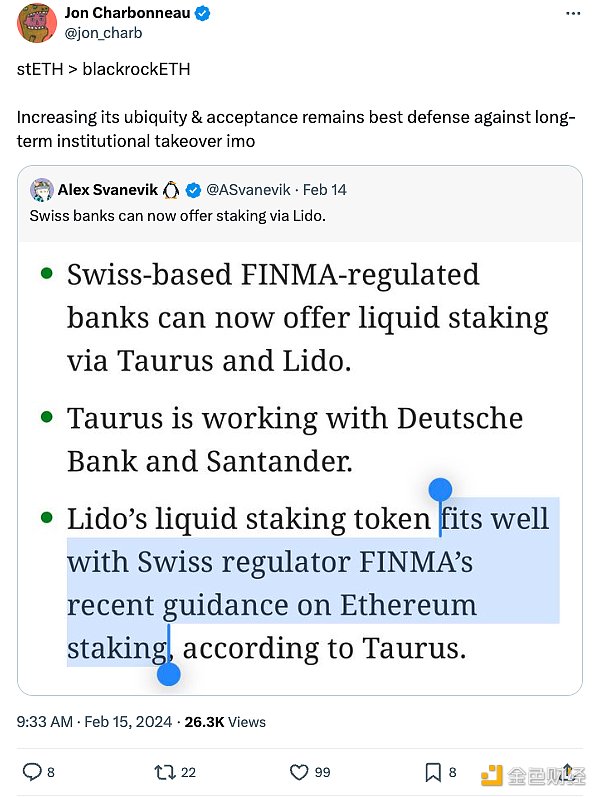597x797 pixels.
Task: Toggle the bookmark icon
Action: pyautogui.click(x=433, y=772)
